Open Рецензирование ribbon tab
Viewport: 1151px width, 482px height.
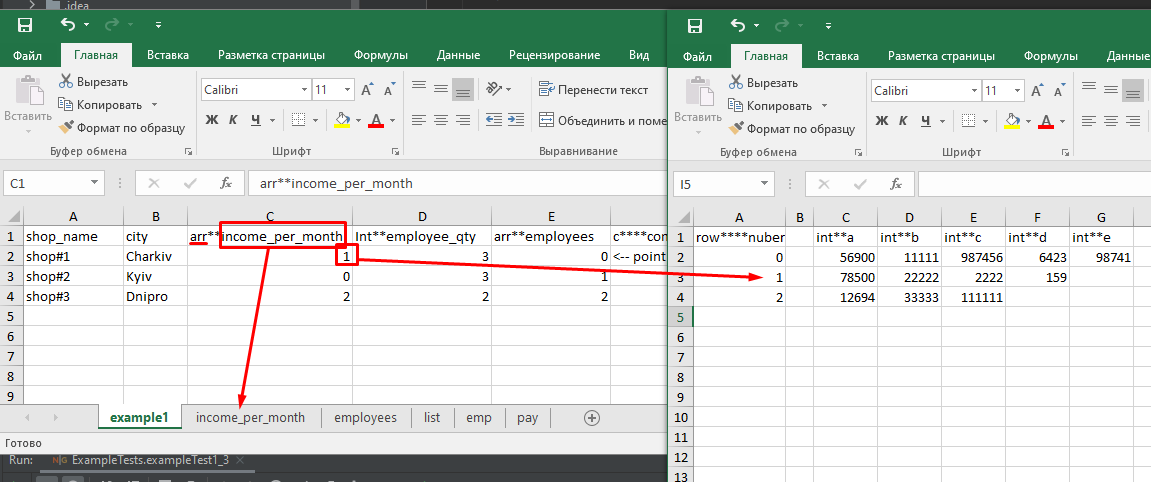pos(554,55)
